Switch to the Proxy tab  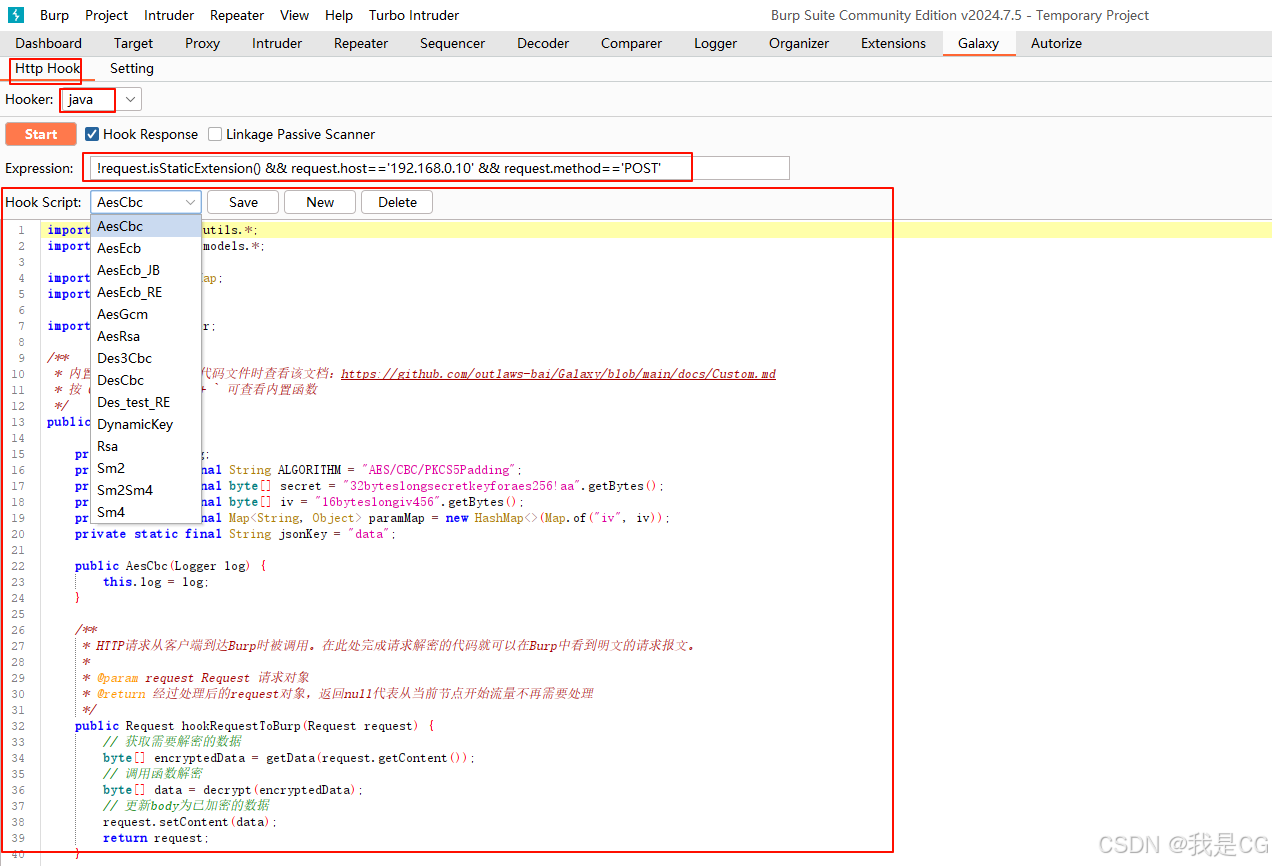(x=203, y=43)
